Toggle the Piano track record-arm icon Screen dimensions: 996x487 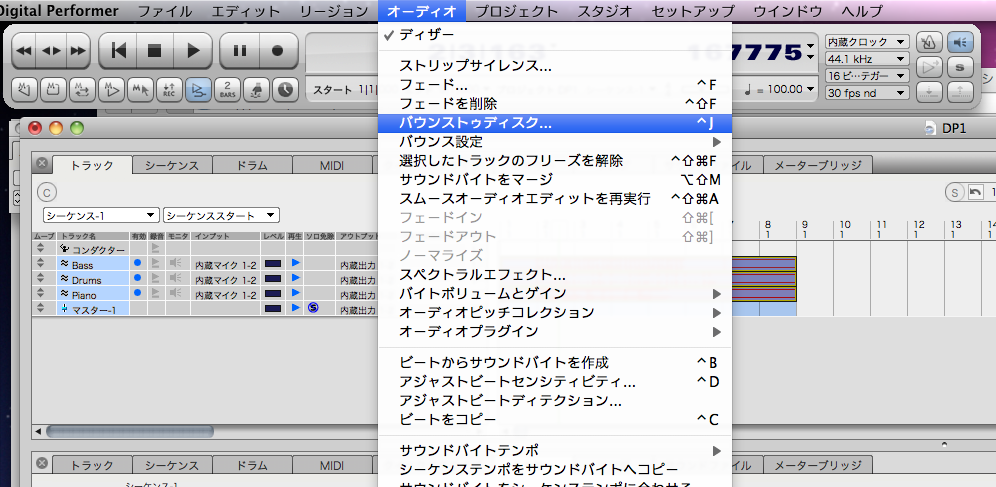point(156,293)
